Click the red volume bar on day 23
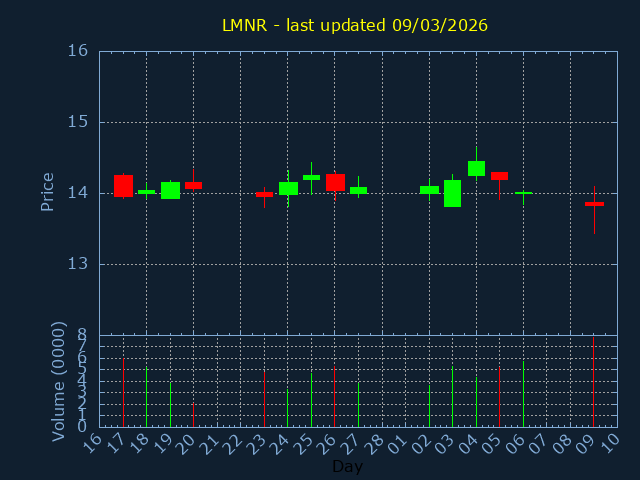This screenshot has width=640, height=480. 264,399
